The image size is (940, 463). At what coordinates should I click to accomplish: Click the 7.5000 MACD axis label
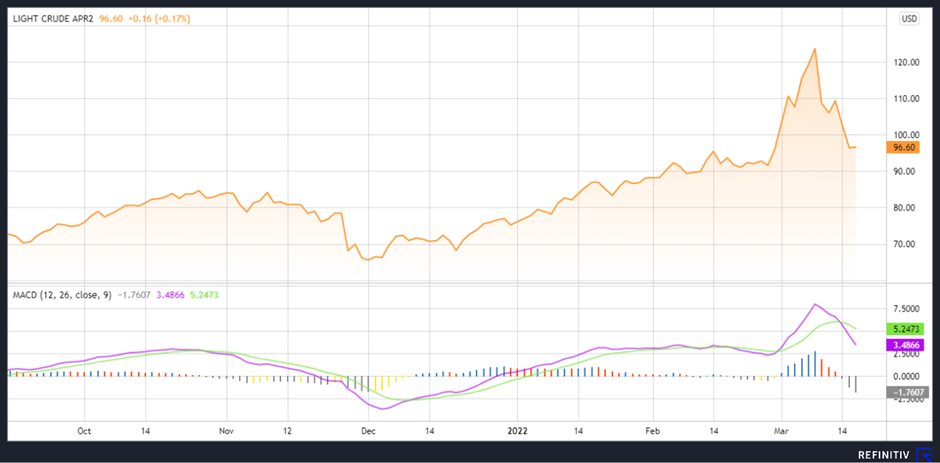tap(905, 308)
